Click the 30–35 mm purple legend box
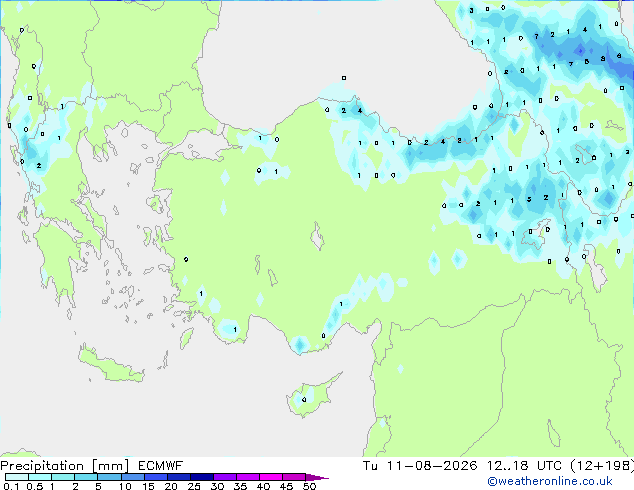The image size is (634, 490). (225, 477)
